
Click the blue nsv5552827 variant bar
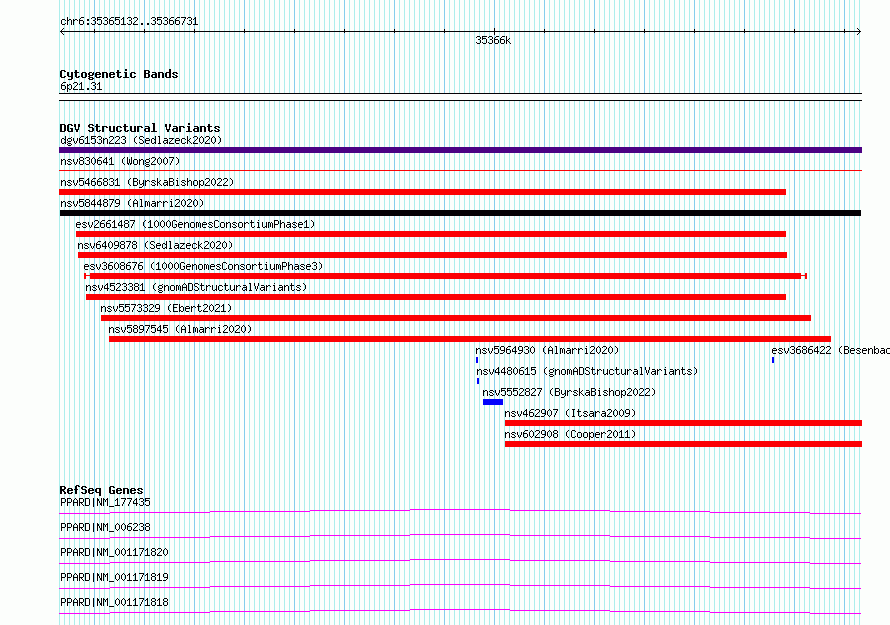point(493,402)
